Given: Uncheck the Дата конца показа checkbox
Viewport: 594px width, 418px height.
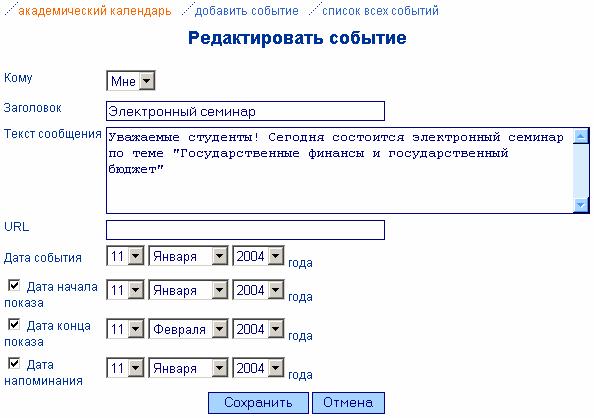Looking at the screenshot, I should pyautogui.click(x=14, y=324).
